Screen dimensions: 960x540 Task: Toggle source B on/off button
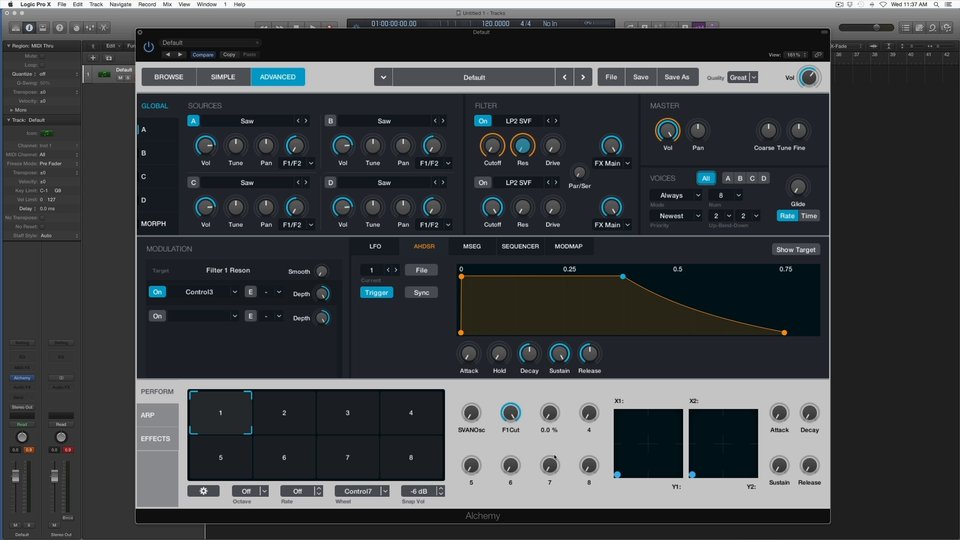pyautogui.click(x=330, y=121)
